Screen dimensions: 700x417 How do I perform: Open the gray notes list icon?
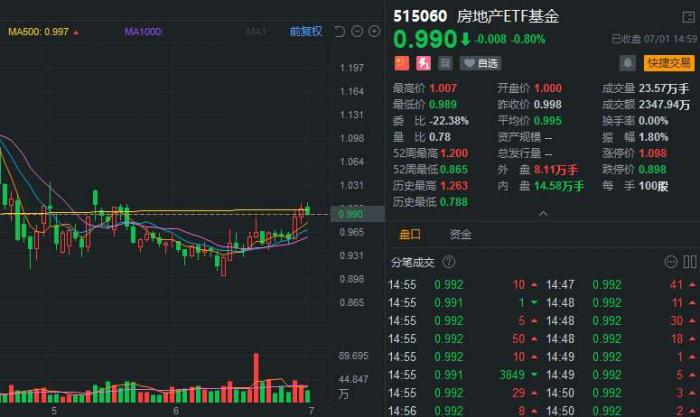coord(445,63)
